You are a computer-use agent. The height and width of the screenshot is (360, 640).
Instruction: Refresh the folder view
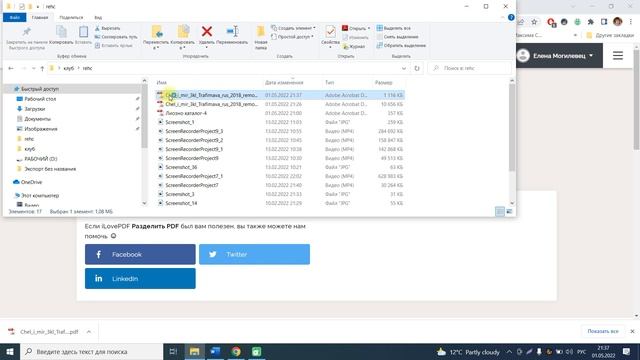point(417,68)
